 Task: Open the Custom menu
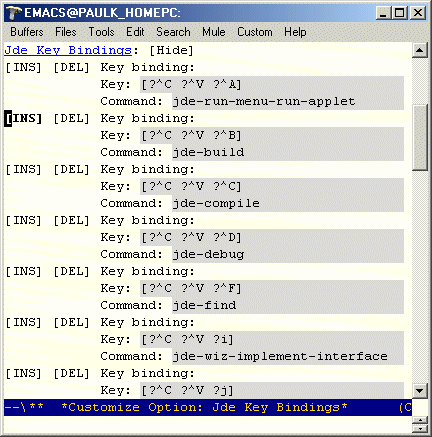(x=255, y=32)
